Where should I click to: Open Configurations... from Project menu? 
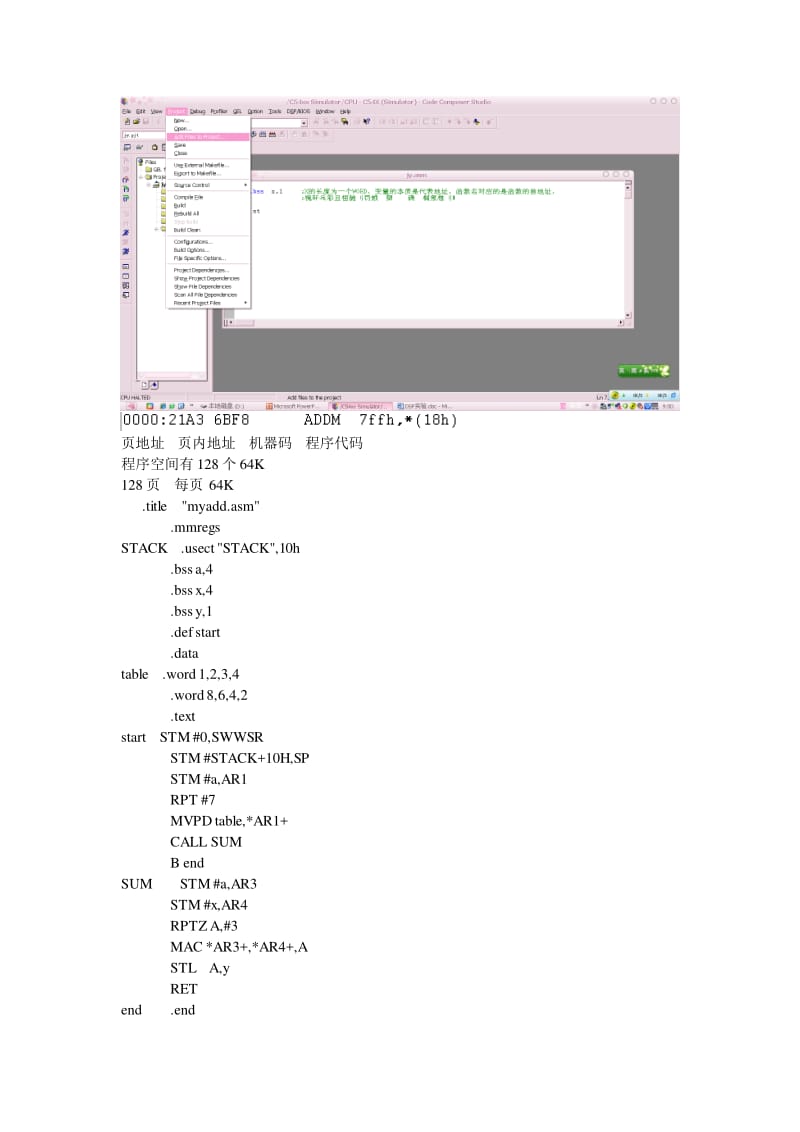click(208, 242)
